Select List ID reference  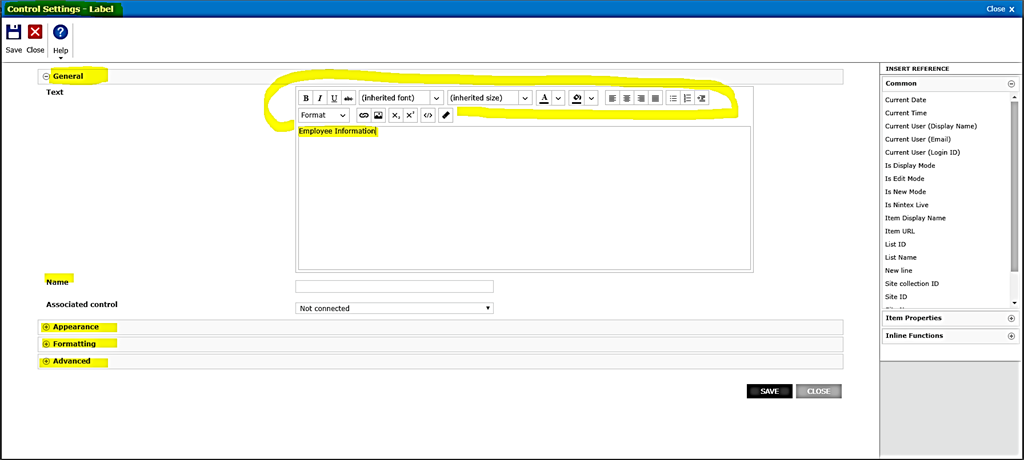click(895, 244)
